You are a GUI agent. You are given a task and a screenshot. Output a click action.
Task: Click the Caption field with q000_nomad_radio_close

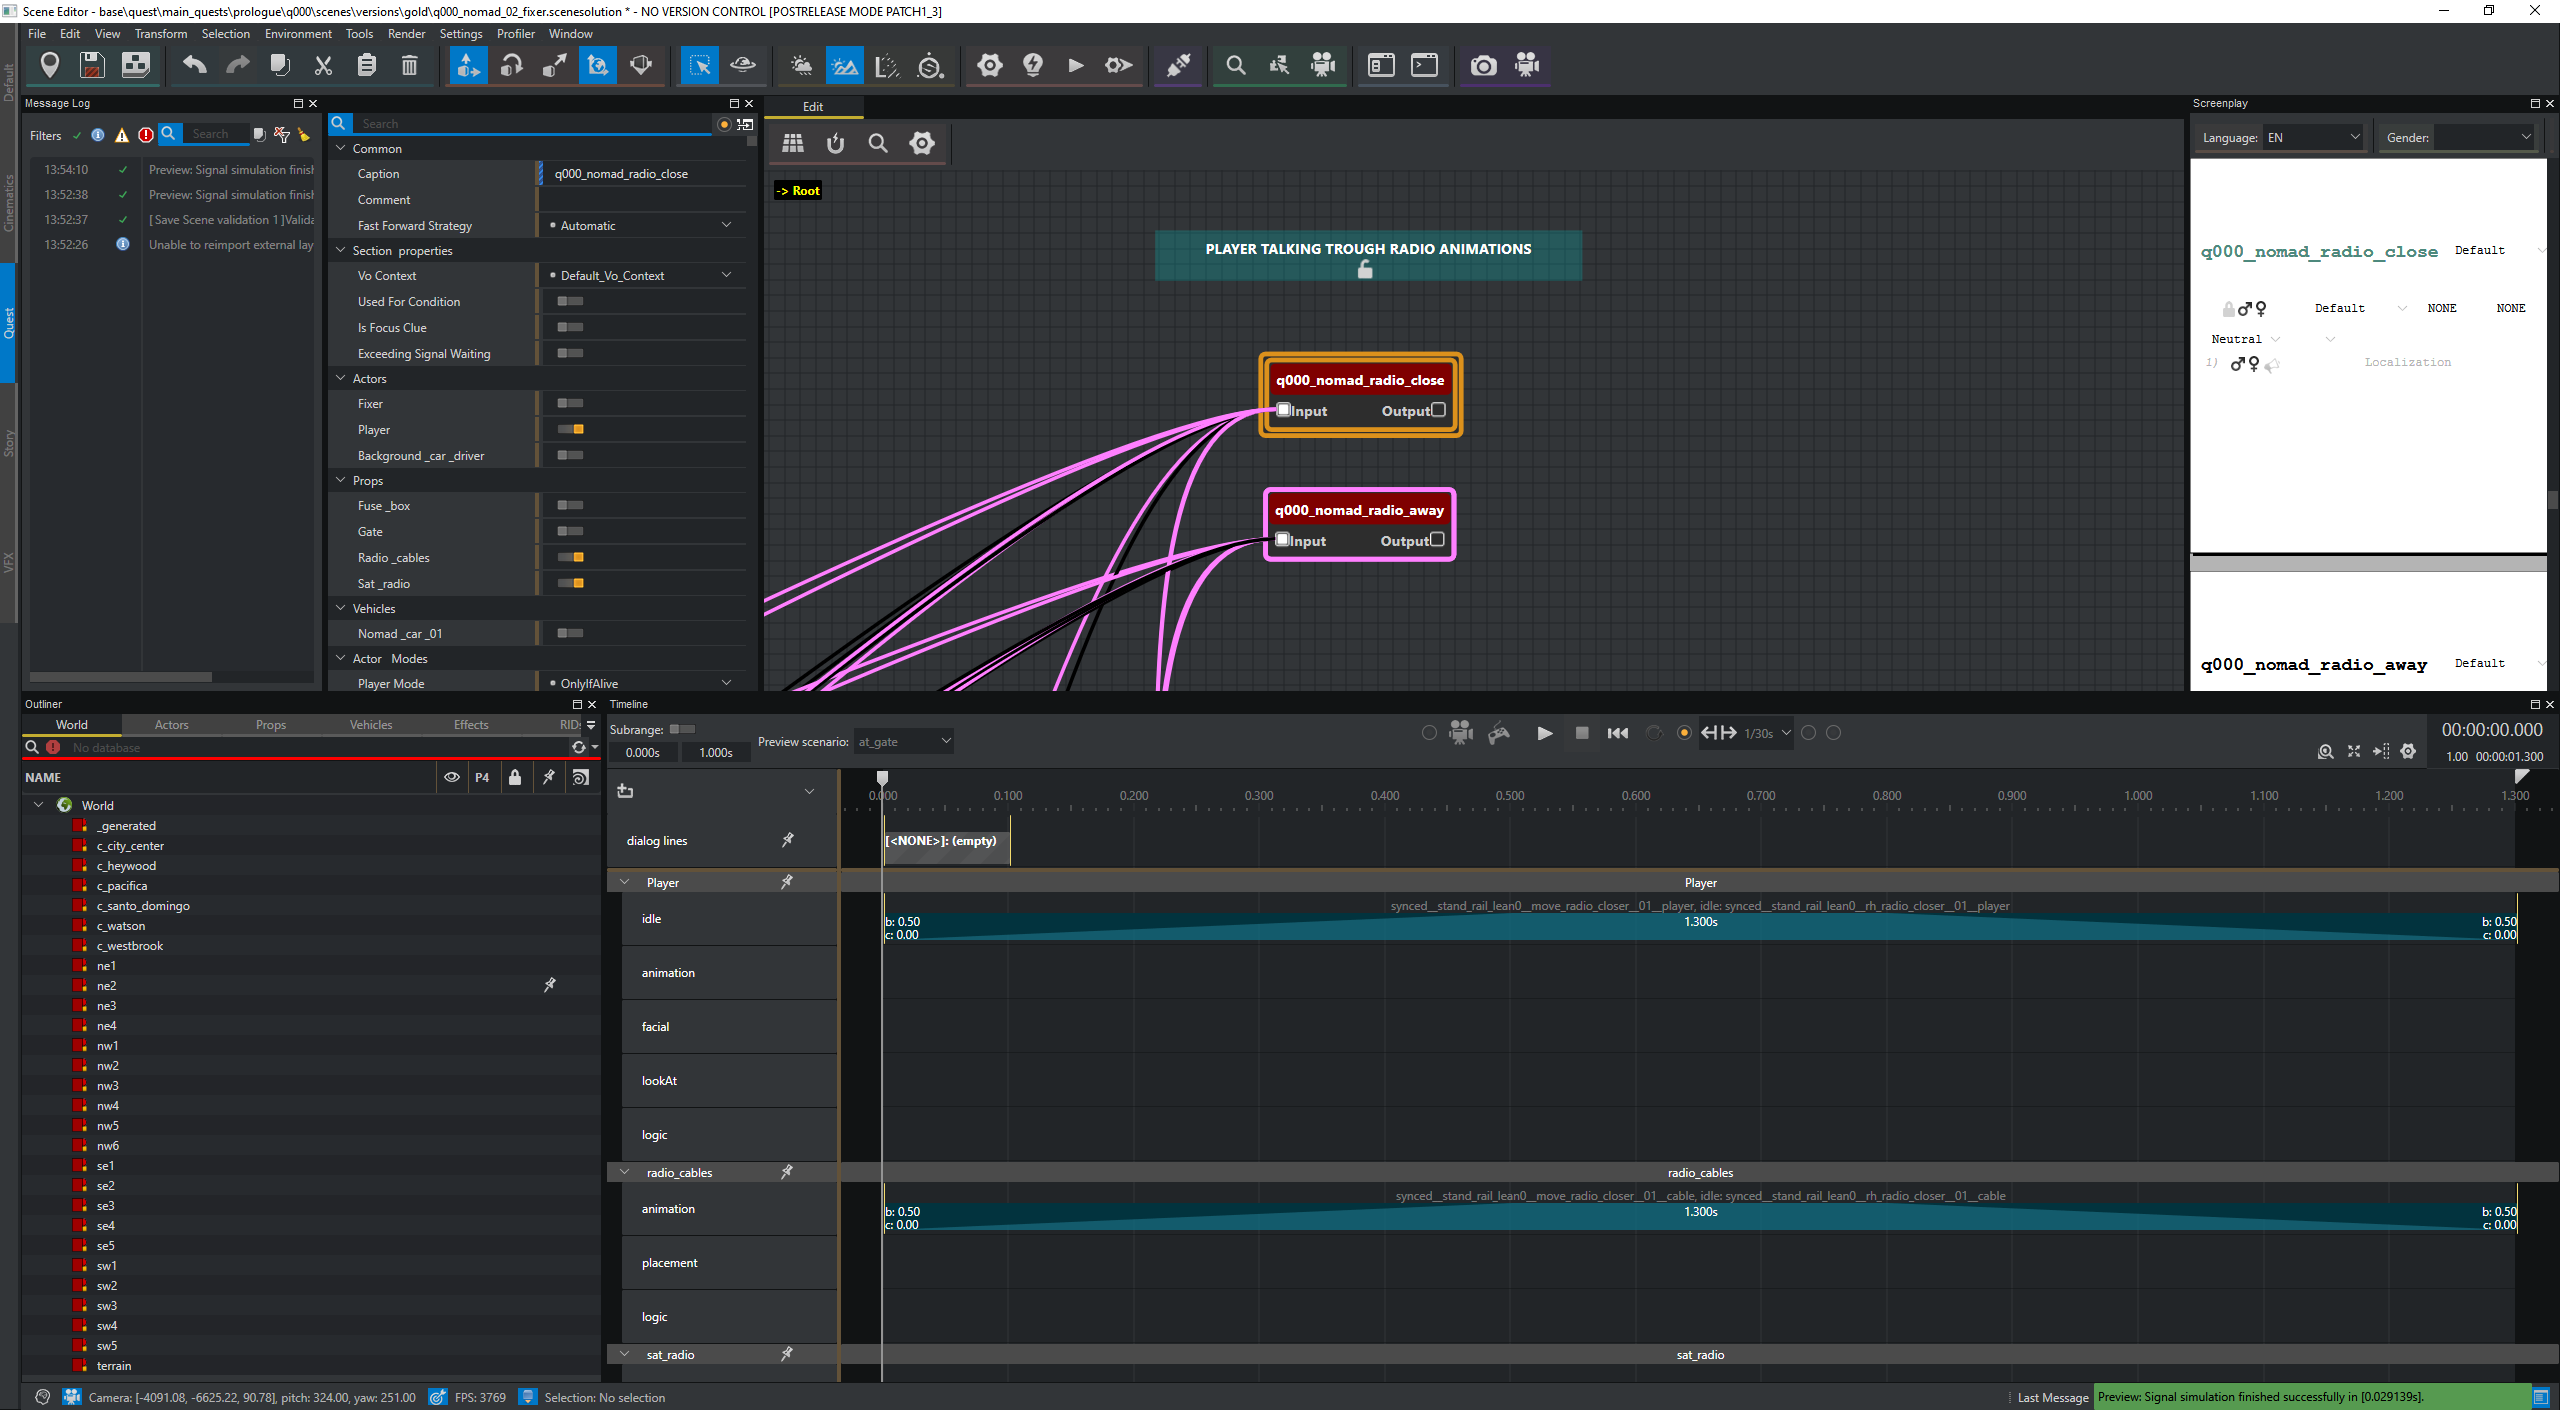point(644,173)
